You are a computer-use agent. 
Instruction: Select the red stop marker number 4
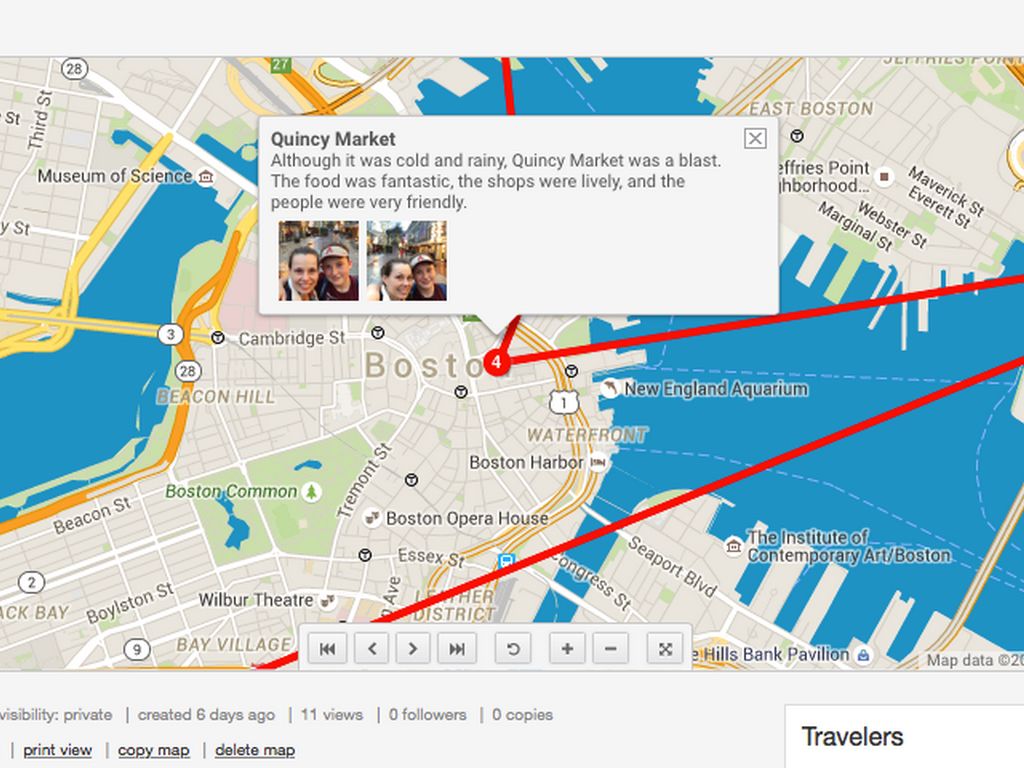point(496,362)
